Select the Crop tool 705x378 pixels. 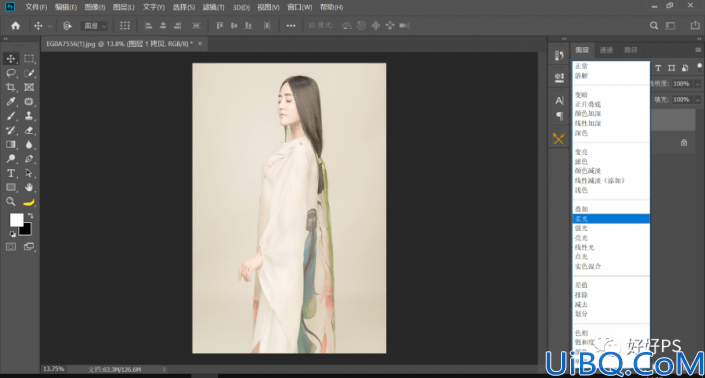point(11,87)
